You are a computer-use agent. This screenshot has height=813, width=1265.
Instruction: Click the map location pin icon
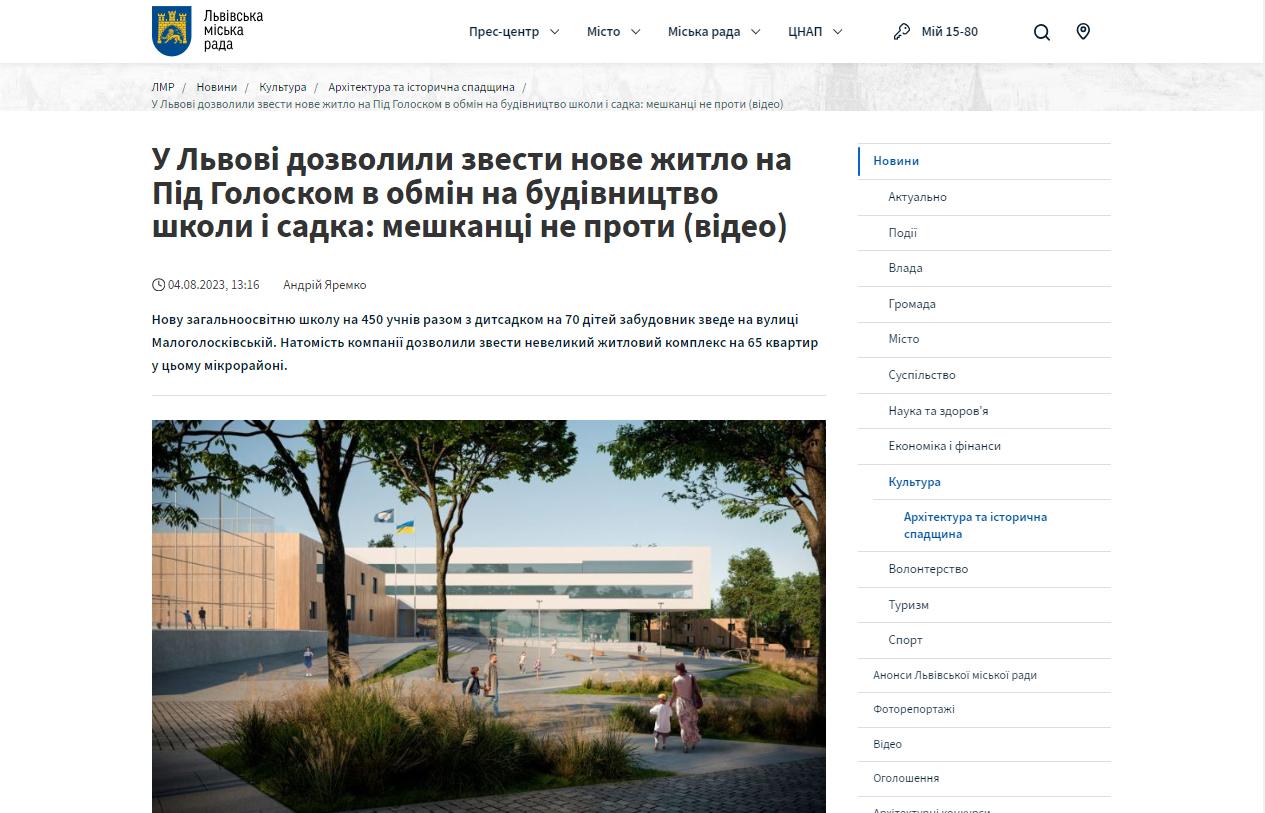[x=1083, y=32]
